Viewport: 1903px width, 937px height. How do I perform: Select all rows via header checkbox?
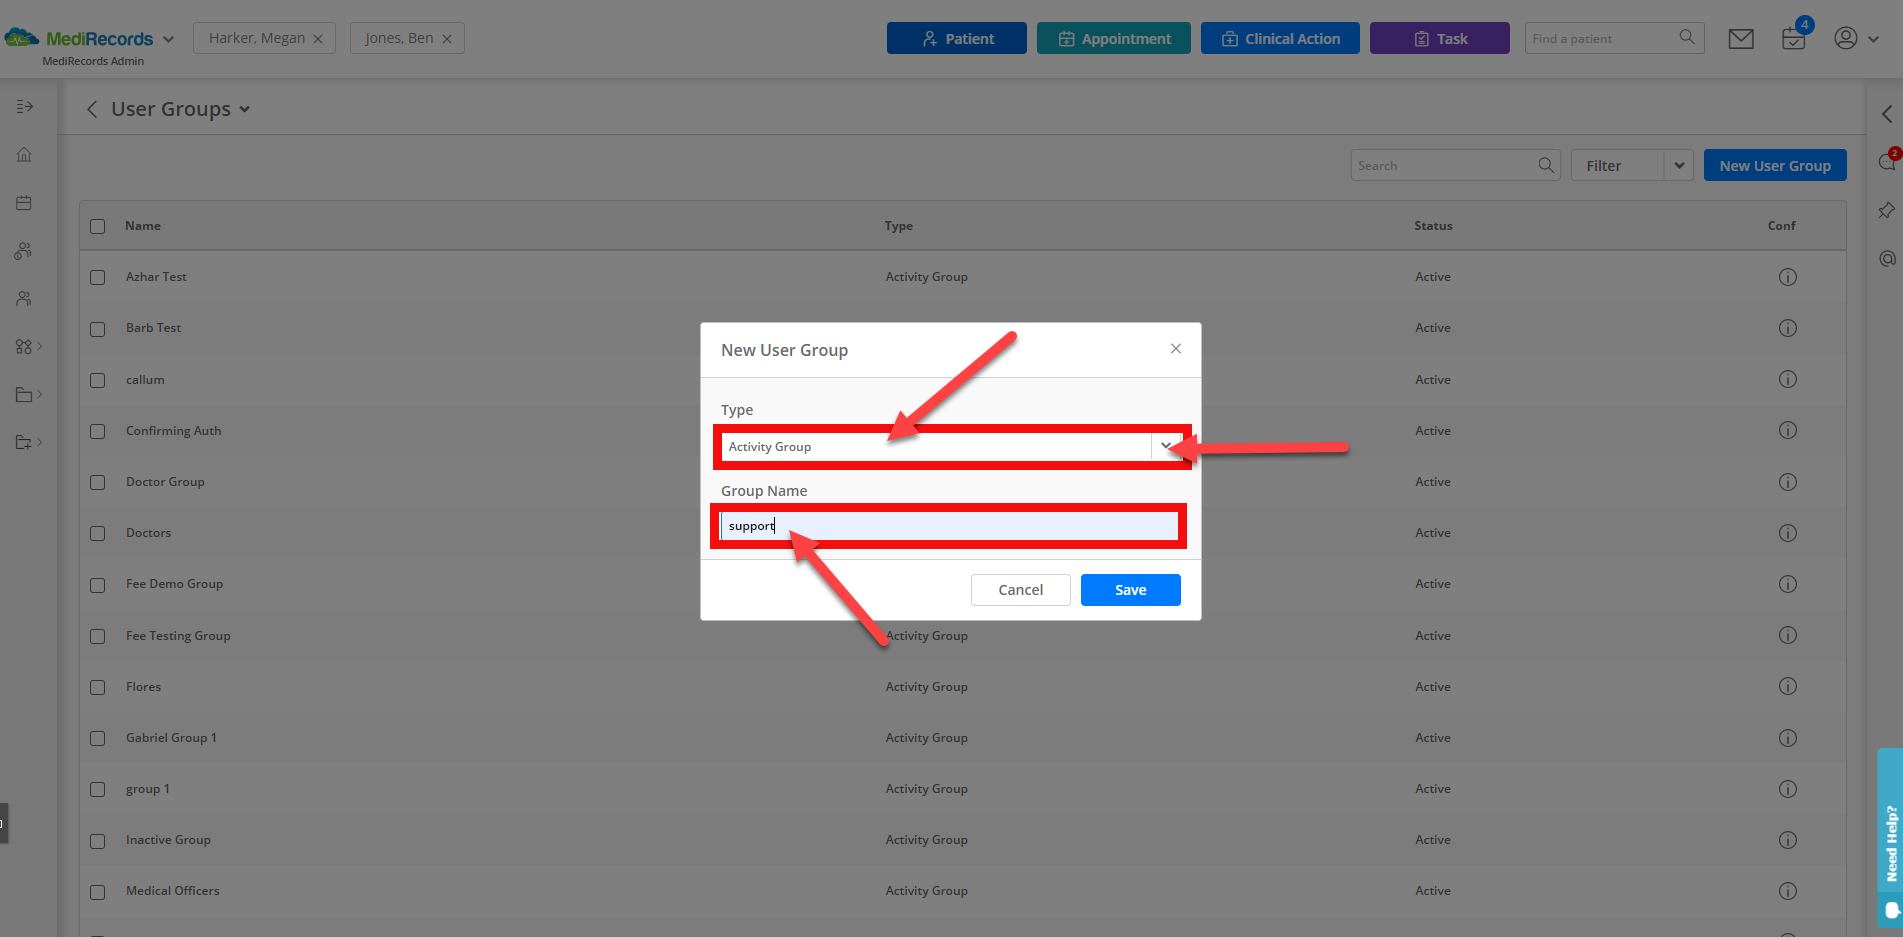point(97,226)
